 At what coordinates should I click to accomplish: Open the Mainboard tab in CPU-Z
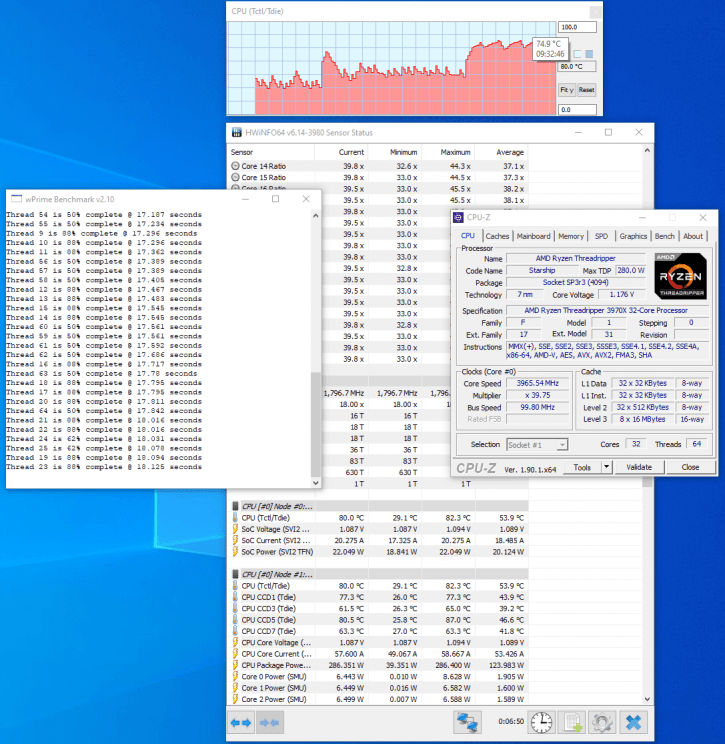tap(533, 236)
